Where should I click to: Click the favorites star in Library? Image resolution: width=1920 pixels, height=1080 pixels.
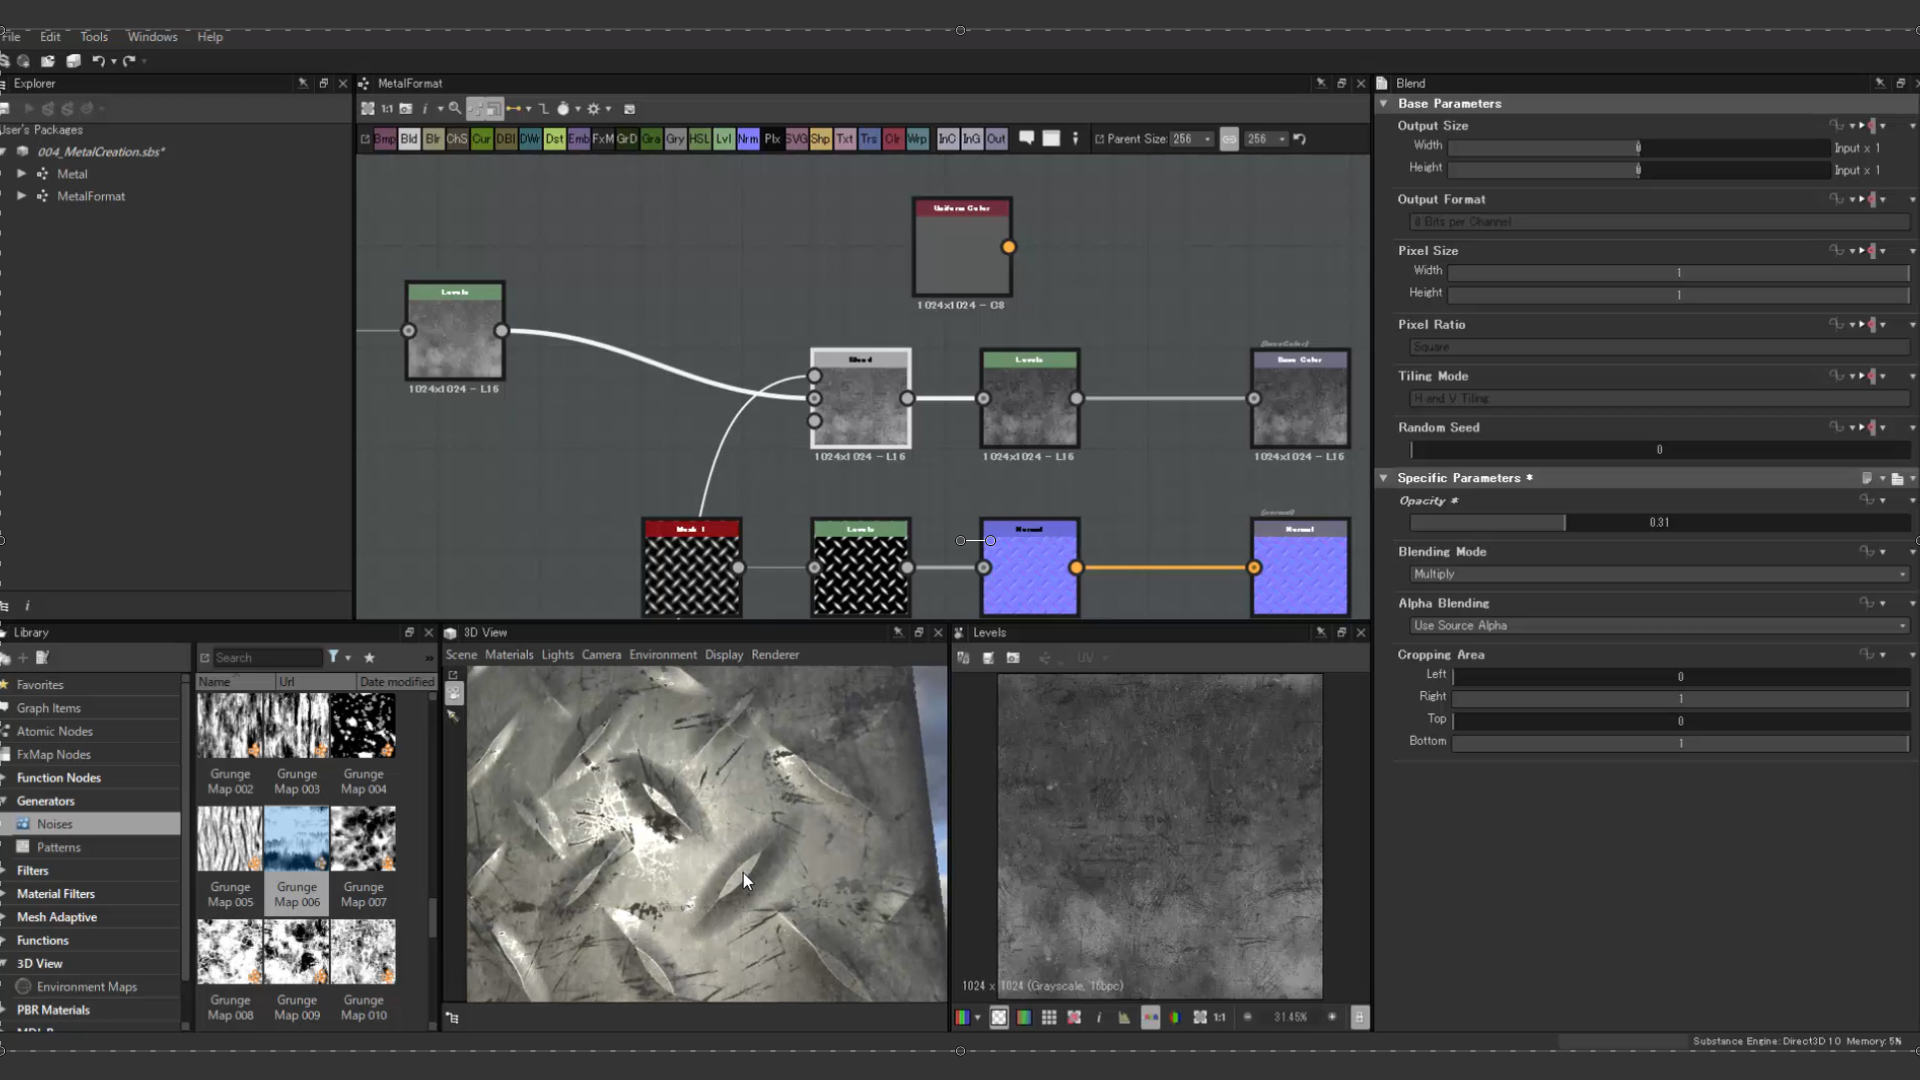click(369, 657)
